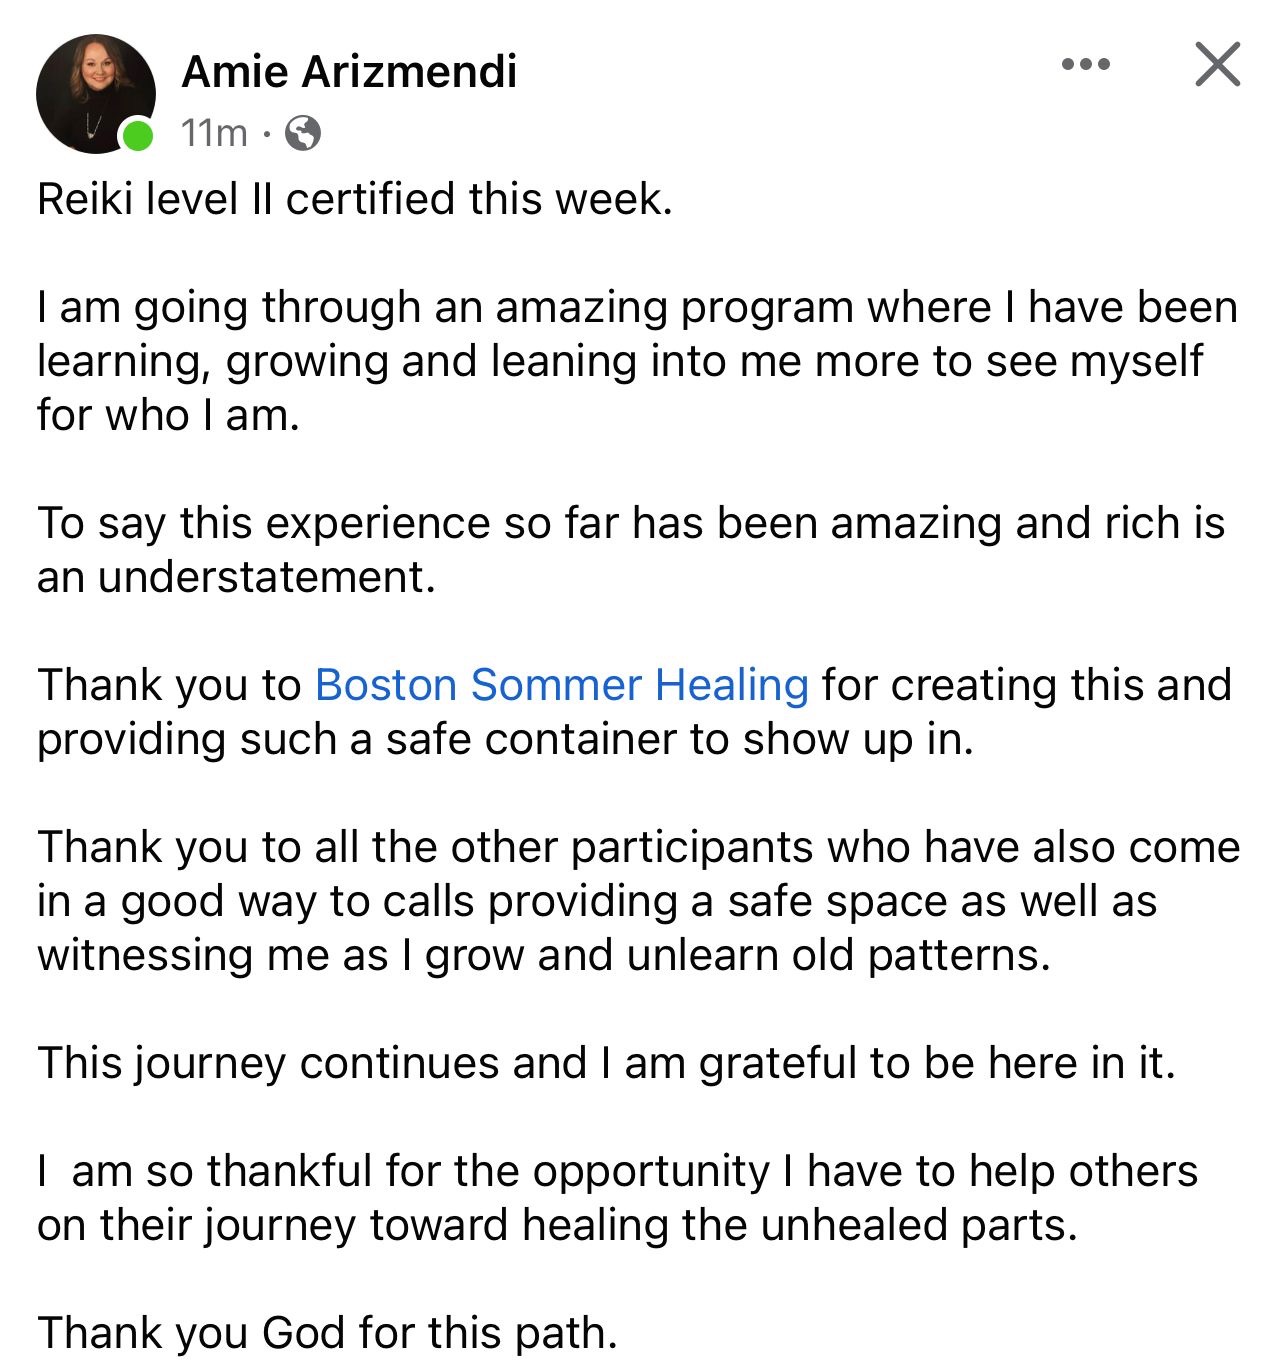Click the 11m post timestamp
The height and width of the screenshot is (1368, 1284).
point(214,133)
